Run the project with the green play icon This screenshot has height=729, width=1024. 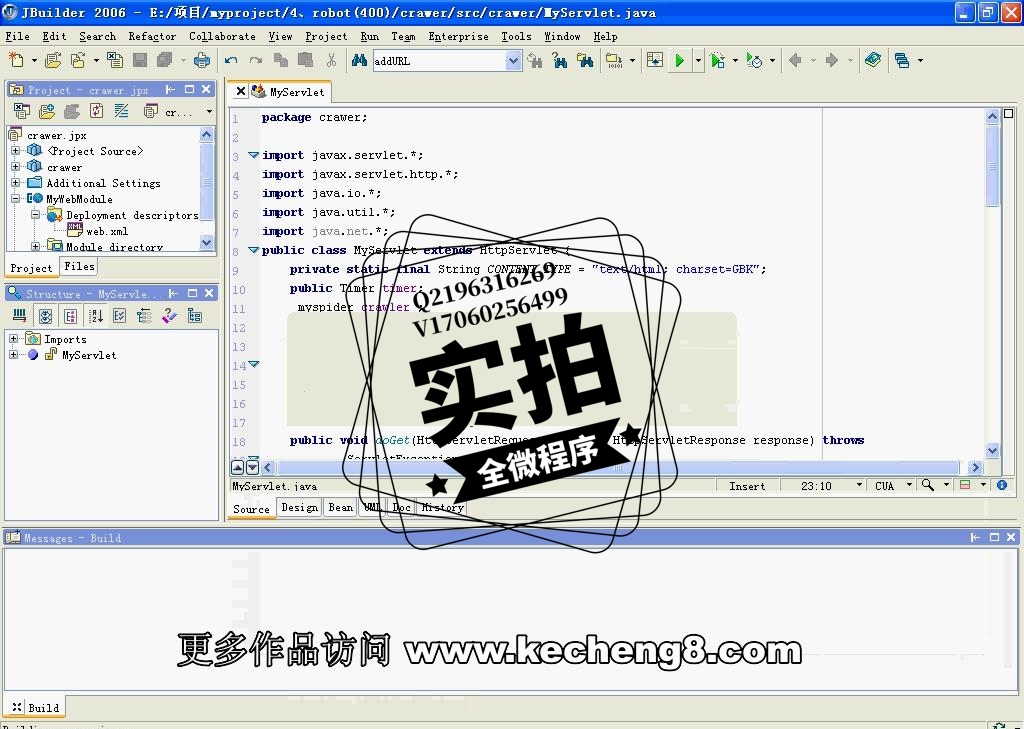coord(679,61)
